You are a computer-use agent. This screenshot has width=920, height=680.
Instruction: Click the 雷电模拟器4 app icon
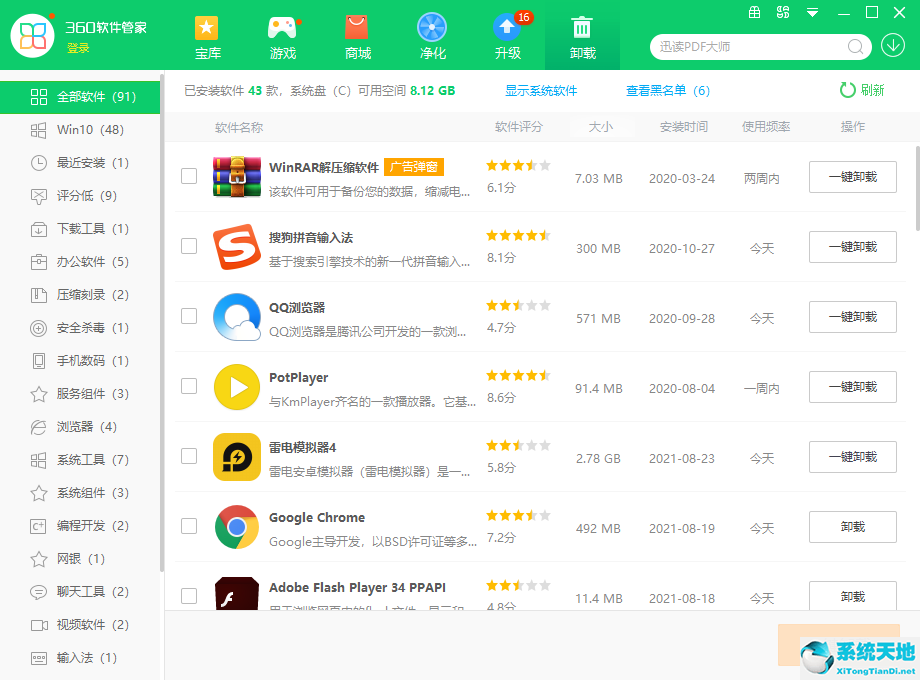(237, 457)
